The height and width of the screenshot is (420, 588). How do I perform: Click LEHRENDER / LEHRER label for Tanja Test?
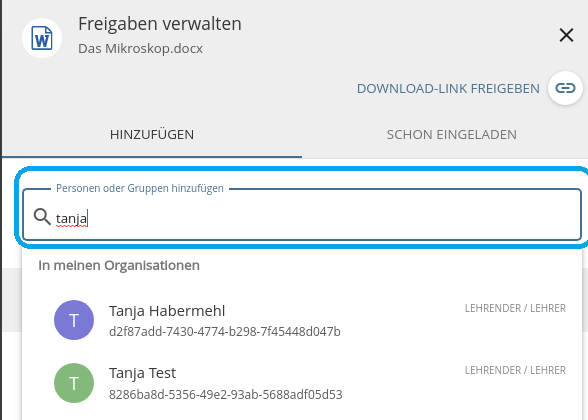[x=515, y=370]
